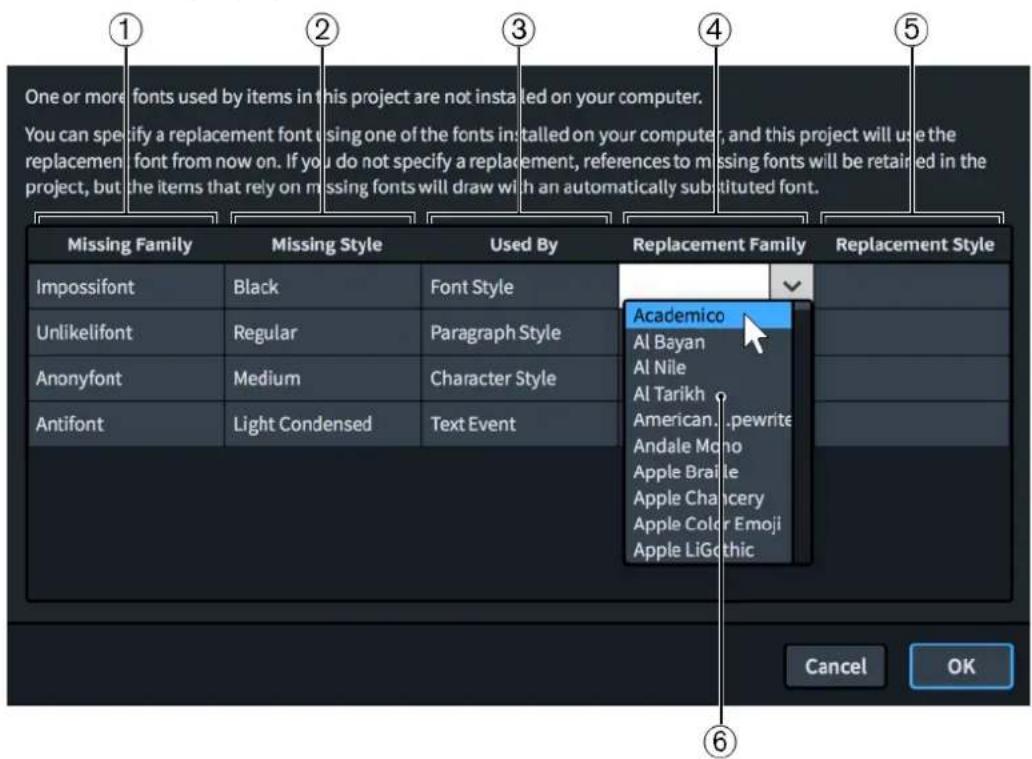Click the Paragraph Style used-by cell
Viewport: 1032px width, 759px height.
pyautogui.click(x=519, y=332)
